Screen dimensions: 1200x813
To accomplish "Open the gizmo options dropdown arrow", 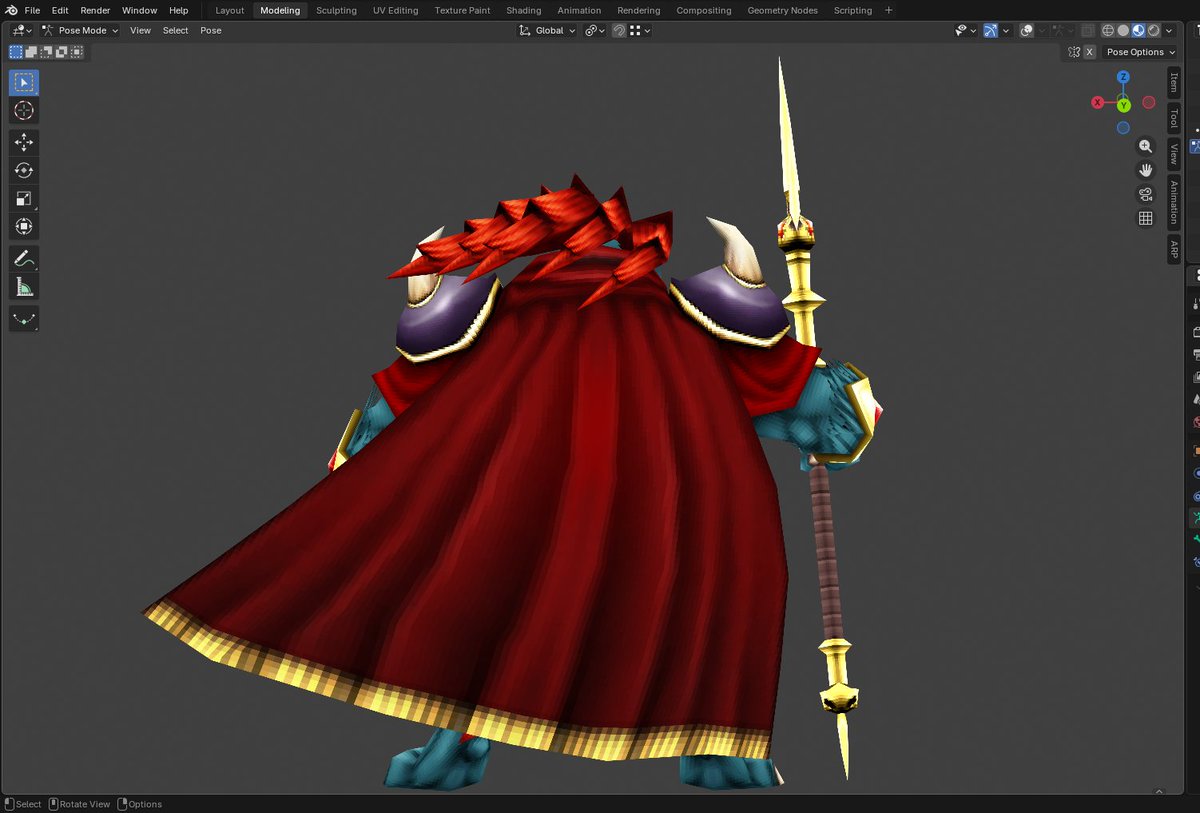I will 1006,31.
